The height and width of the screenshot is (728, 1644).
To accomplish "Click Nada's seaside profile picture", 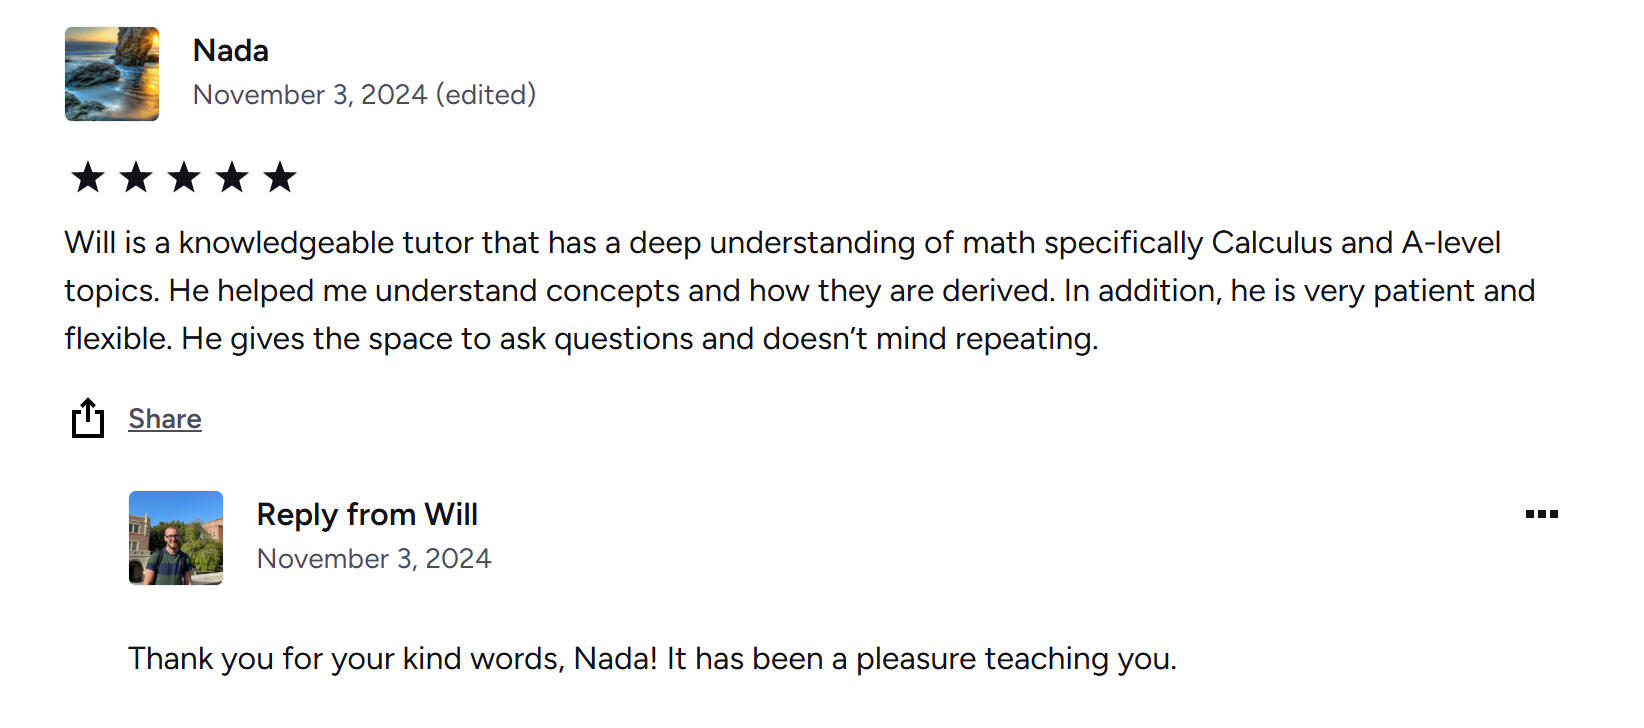I will pyautogui.click(x=112, y=74).
